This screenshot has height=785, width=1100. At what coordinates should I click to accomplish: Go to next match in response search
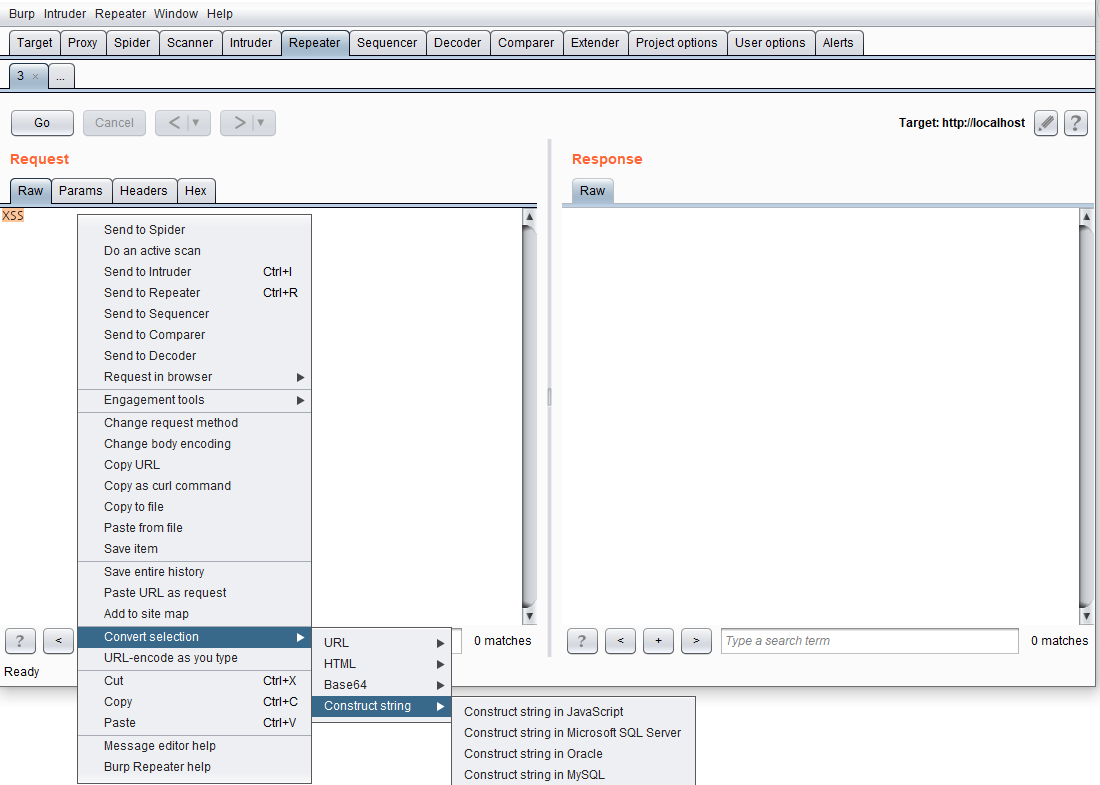696,640
